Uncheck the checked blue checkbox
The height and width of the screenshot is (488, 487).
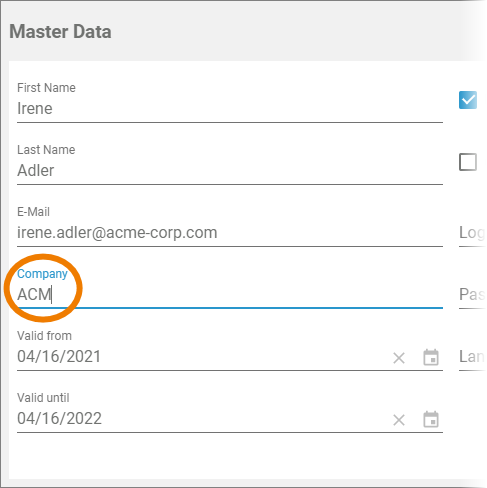[x=468, y=100]
